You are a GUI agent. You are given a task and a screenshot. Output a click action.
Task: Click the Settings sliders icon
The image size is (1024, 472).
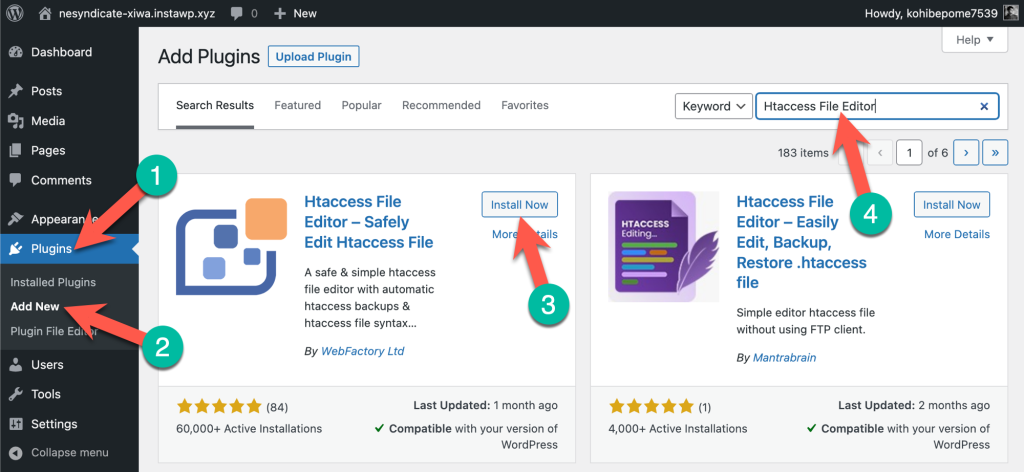click(x=16, y=424)
